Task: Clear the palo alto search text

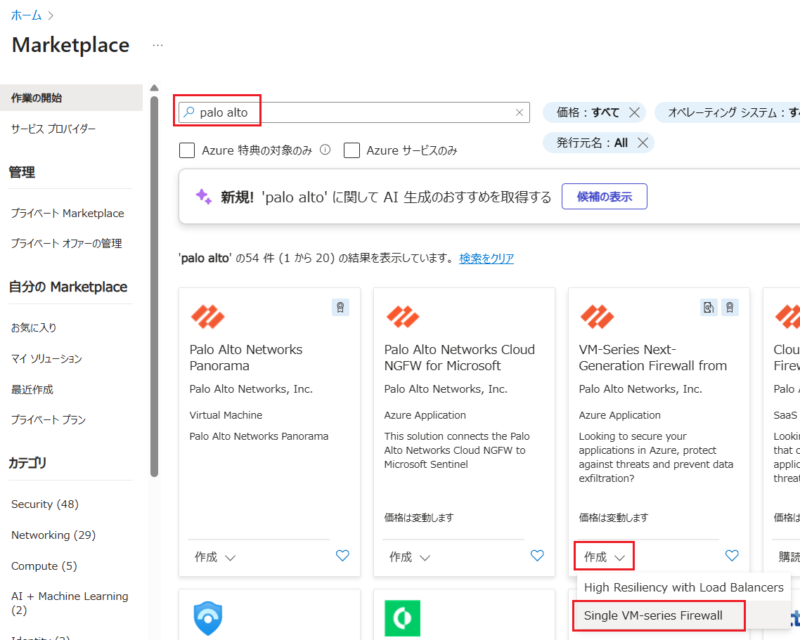Action: point(519,112)
